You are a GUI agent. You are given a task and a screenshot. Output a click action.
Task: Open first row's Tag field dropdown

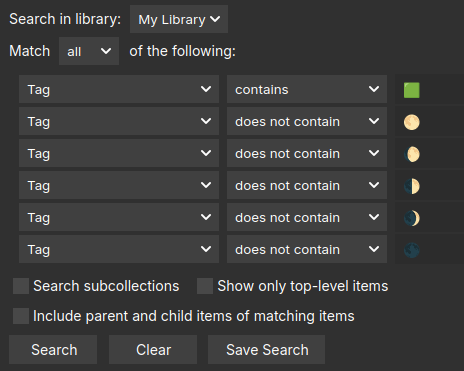[x=119, y=89]
